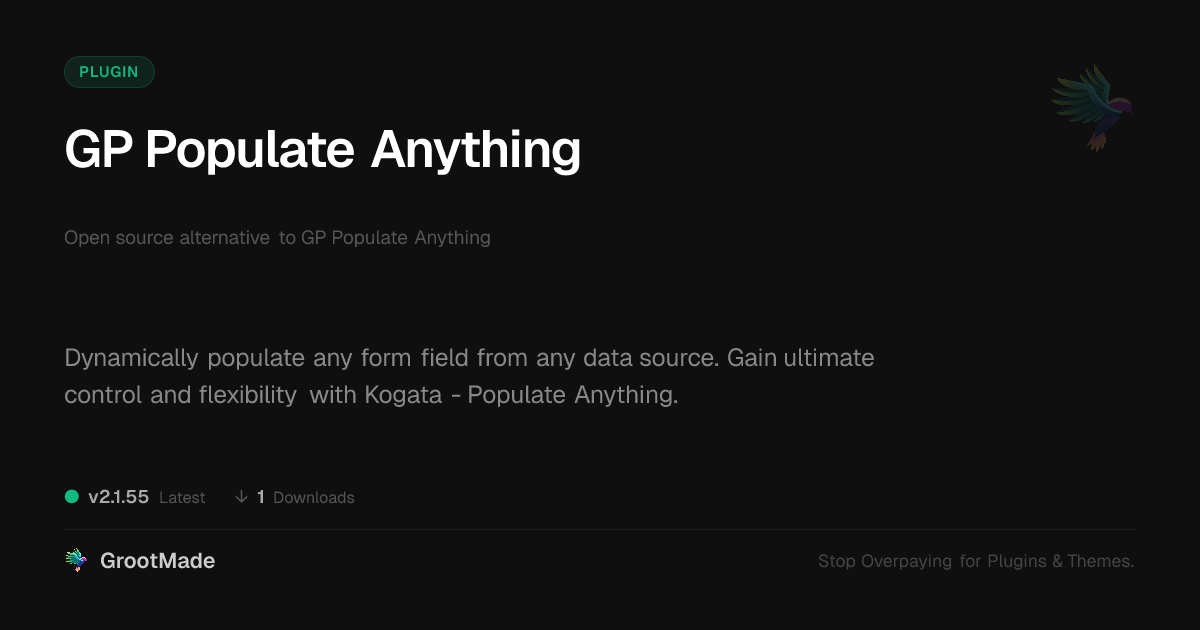The width and height of the screenshot is (1200, 630).
Task: Select the Latest release label
Action: click(x=182, y=497)
